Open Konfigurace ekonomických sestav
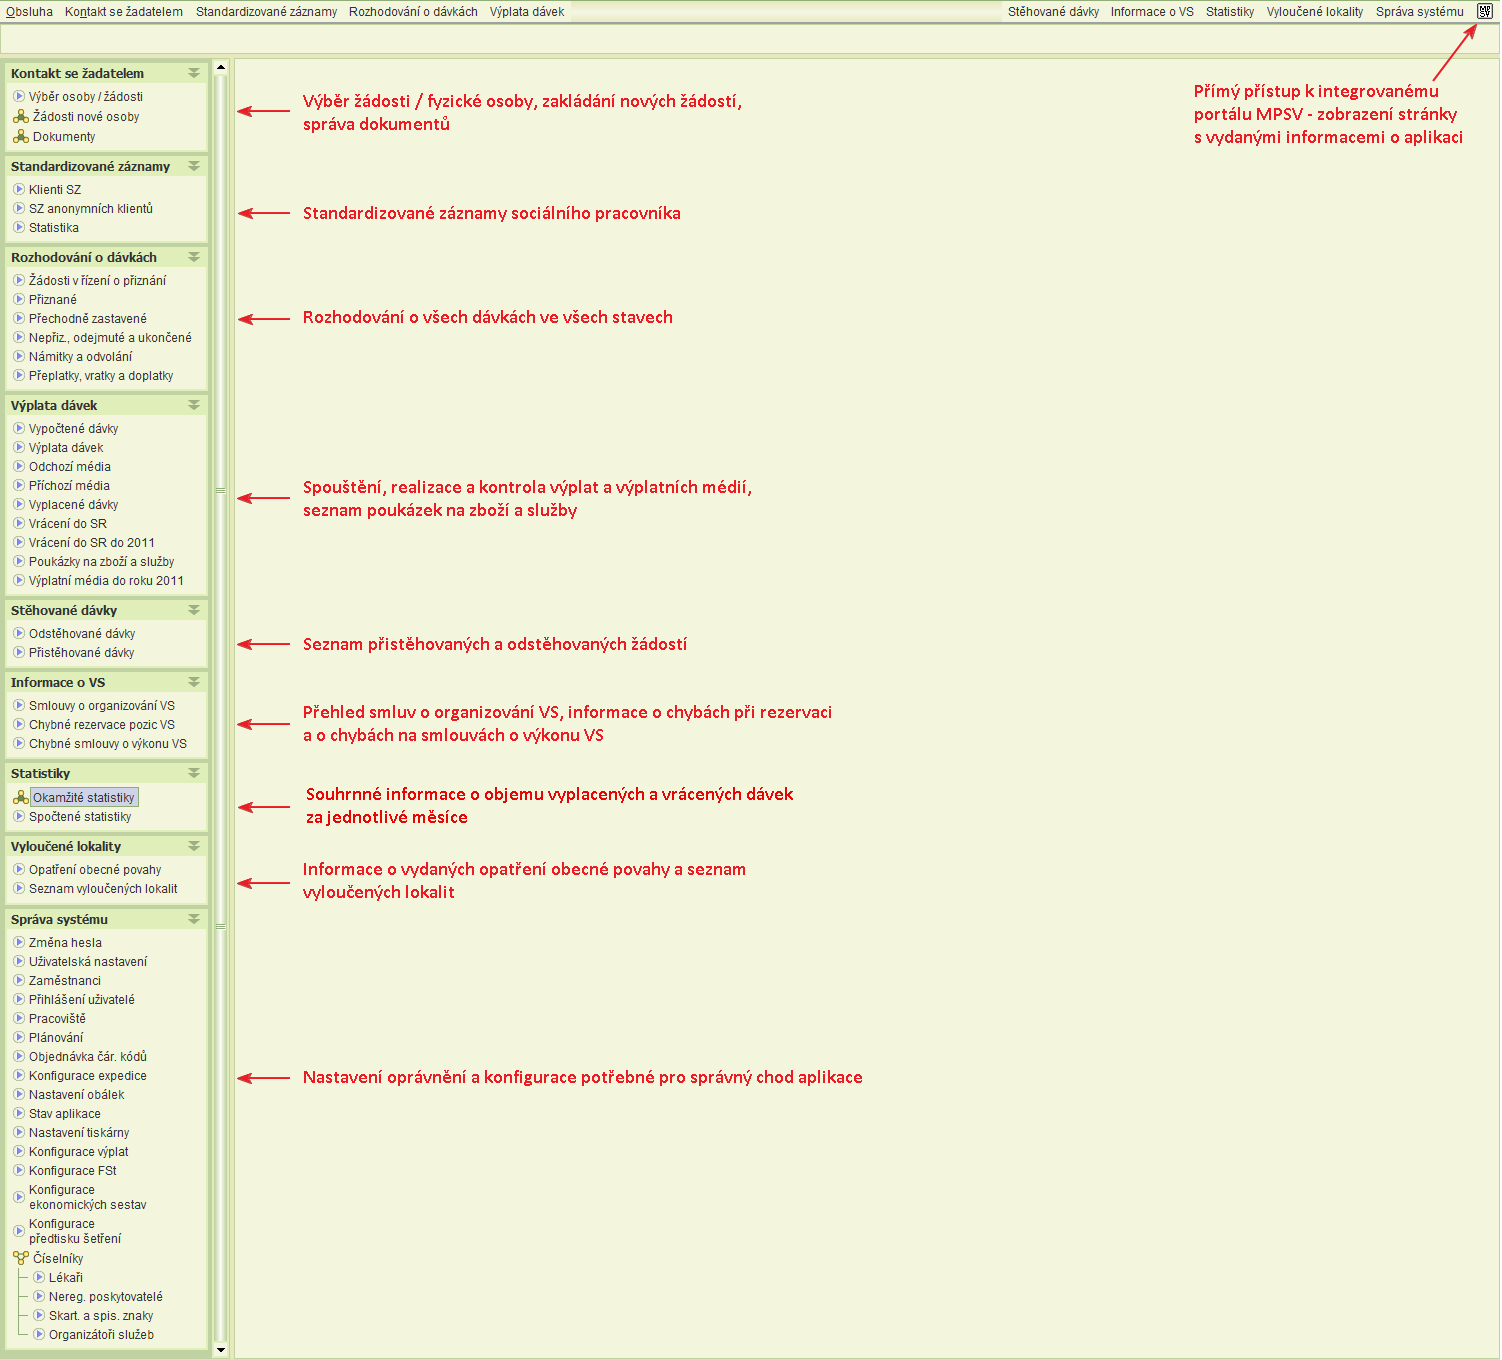The width and height of the screenshot is (1502, 1360). [x=88, y=1197]
